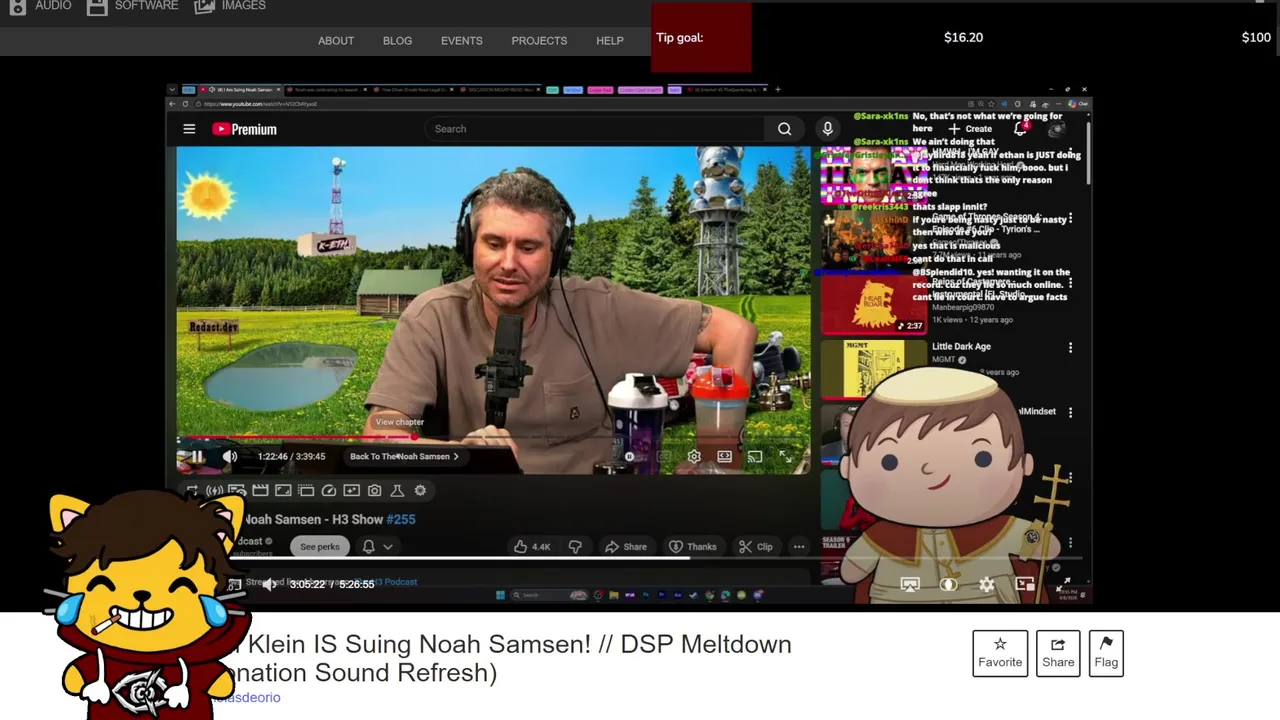Open the Help page

pos(610,41)
